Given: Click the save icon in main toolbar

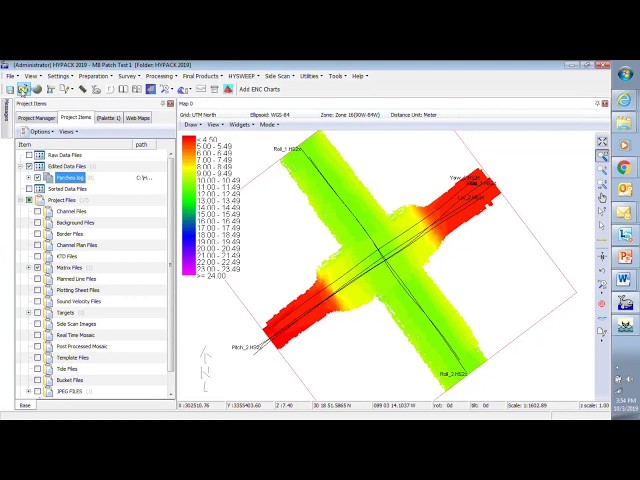Looking at the screenshot, I should (x=10, y=89).
